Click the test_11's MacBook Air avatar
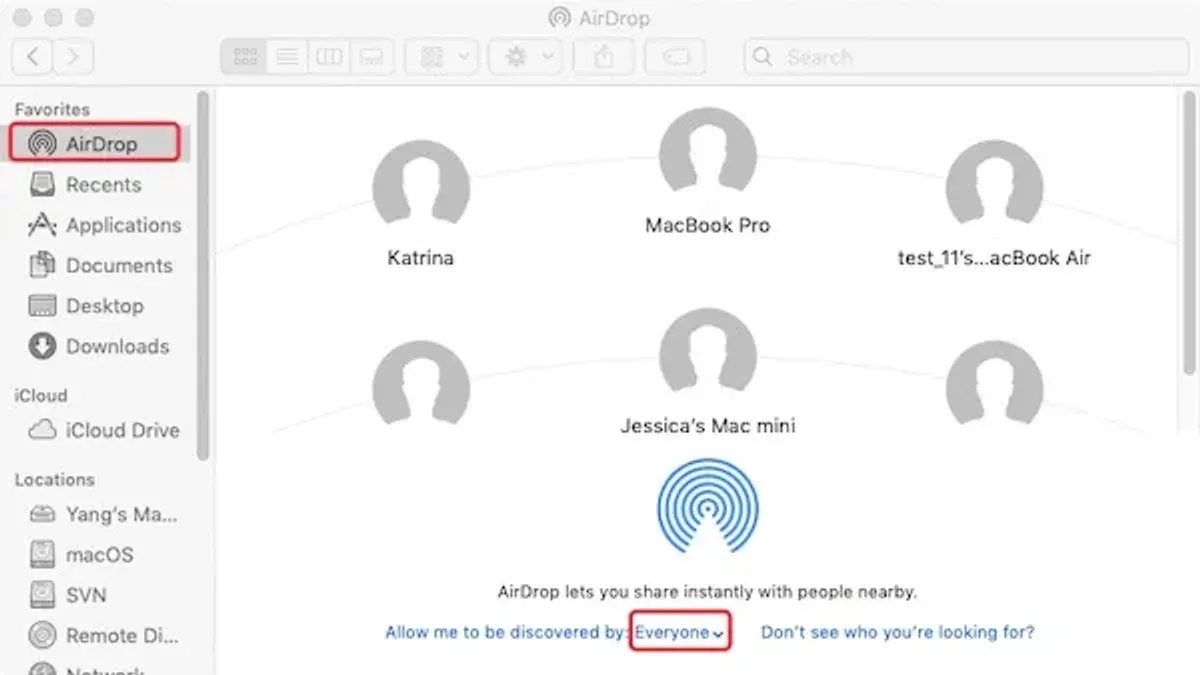The image size is (1200, 675). point(994,188)
